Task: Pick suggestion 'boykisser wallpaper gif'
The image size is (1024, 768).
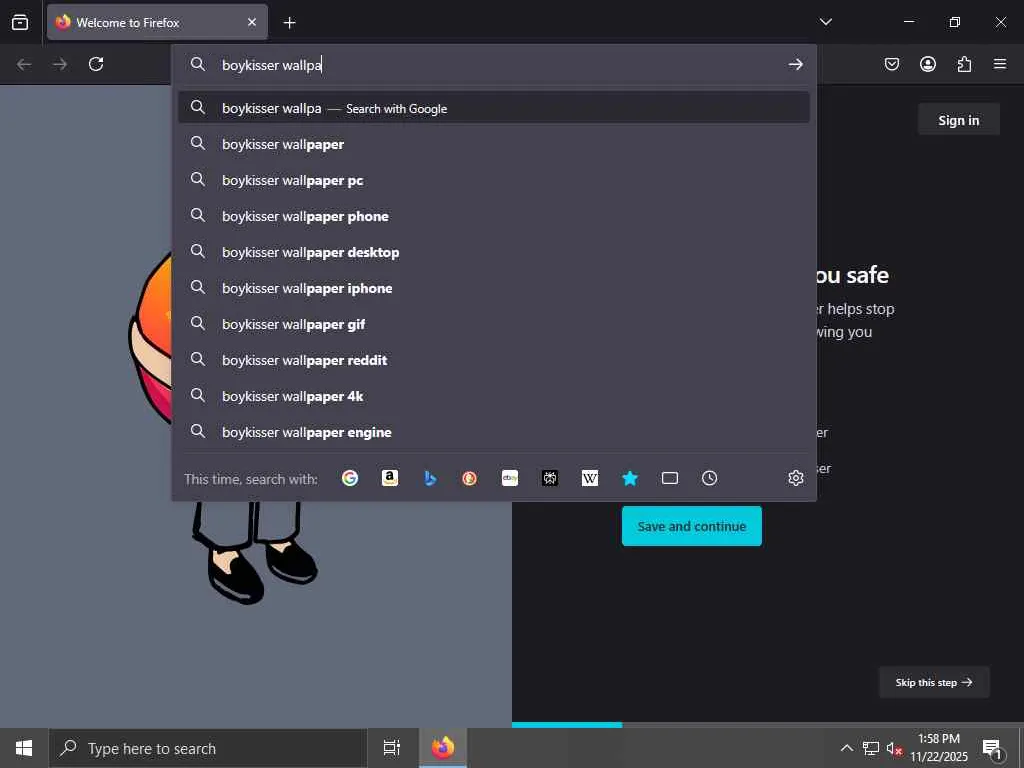Action: [x=494, y=323]
